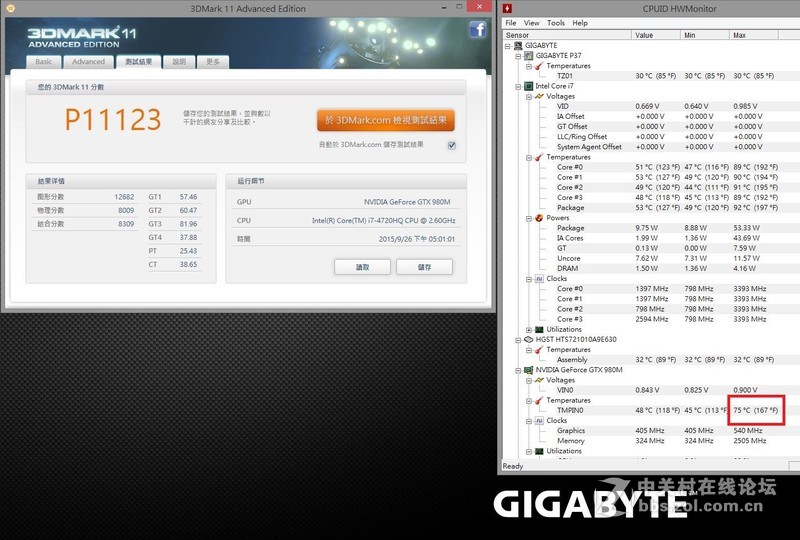The width and height of the screenshot is (800, 540).
Task: Select the GIGABYTE computer icon in tree
Action: pyautogui.click(x=518, y=45)
